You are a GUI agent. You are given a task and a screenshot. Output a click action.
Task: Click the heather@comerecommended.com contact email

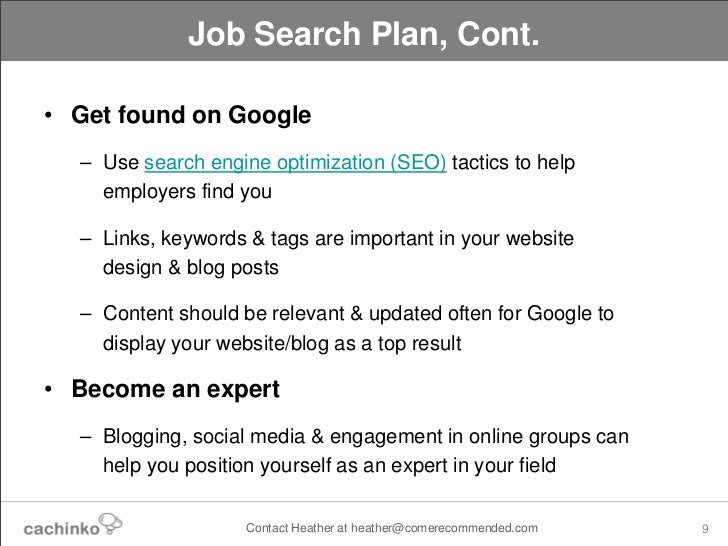click(444, 528)
